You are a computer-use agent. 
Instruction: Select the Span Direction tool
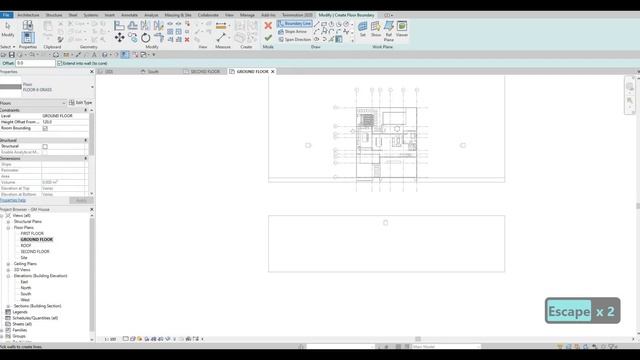pyautogui.click(x=294, y=40)
